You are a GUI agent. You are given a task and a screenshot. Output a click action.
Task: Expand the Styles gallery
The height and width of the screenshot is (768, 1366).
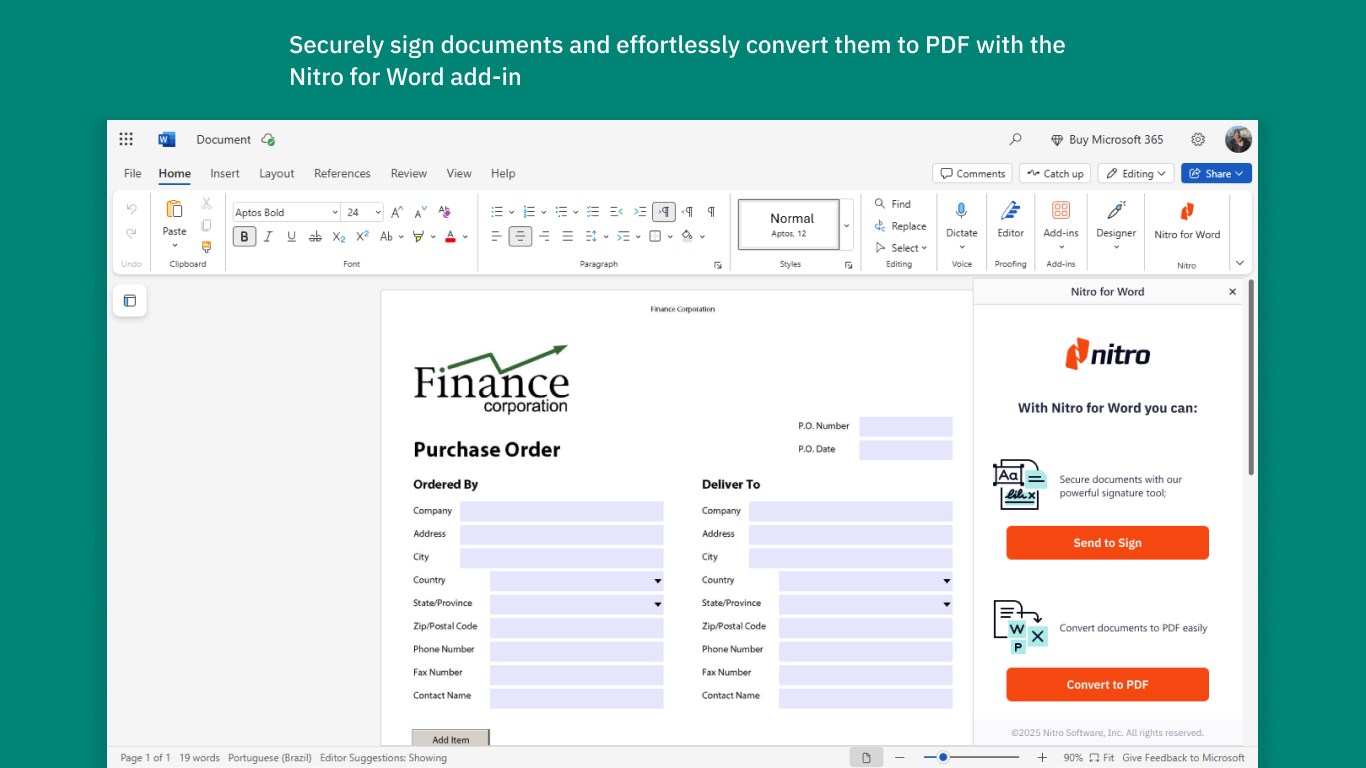coord(846,225)
